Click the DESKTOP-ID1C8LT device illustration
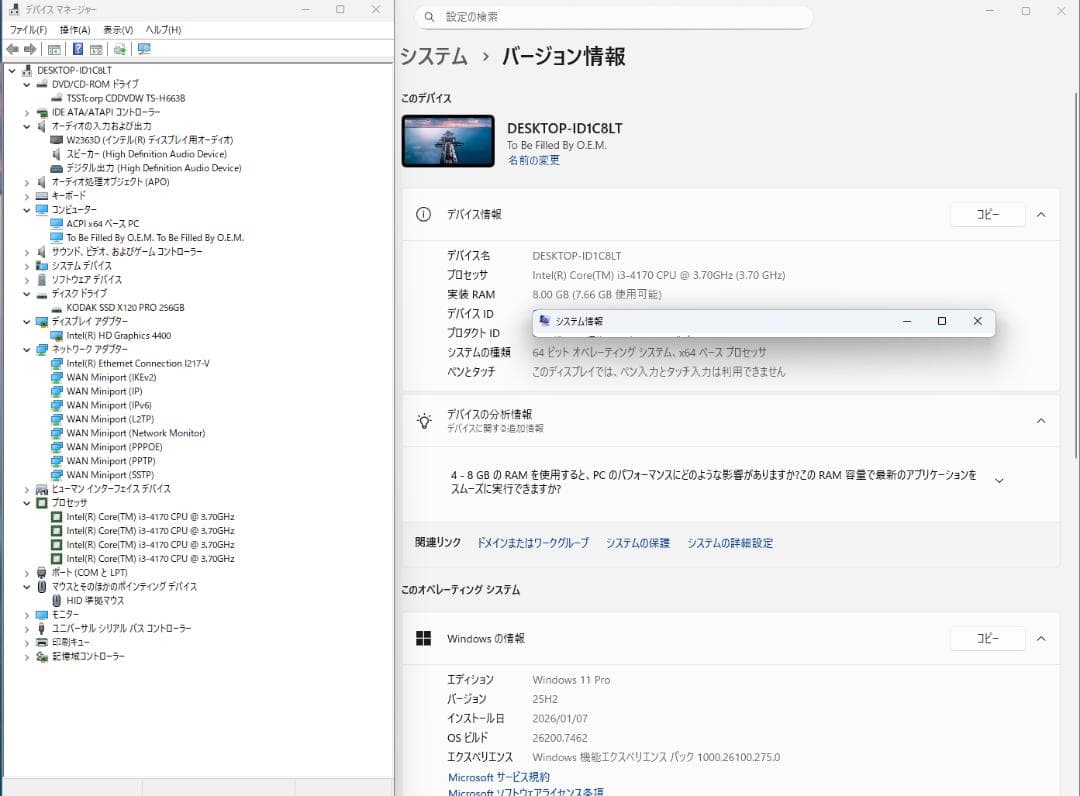This screenshot has width=1080, height=796. pyautogui.click(x=447, y=140)
